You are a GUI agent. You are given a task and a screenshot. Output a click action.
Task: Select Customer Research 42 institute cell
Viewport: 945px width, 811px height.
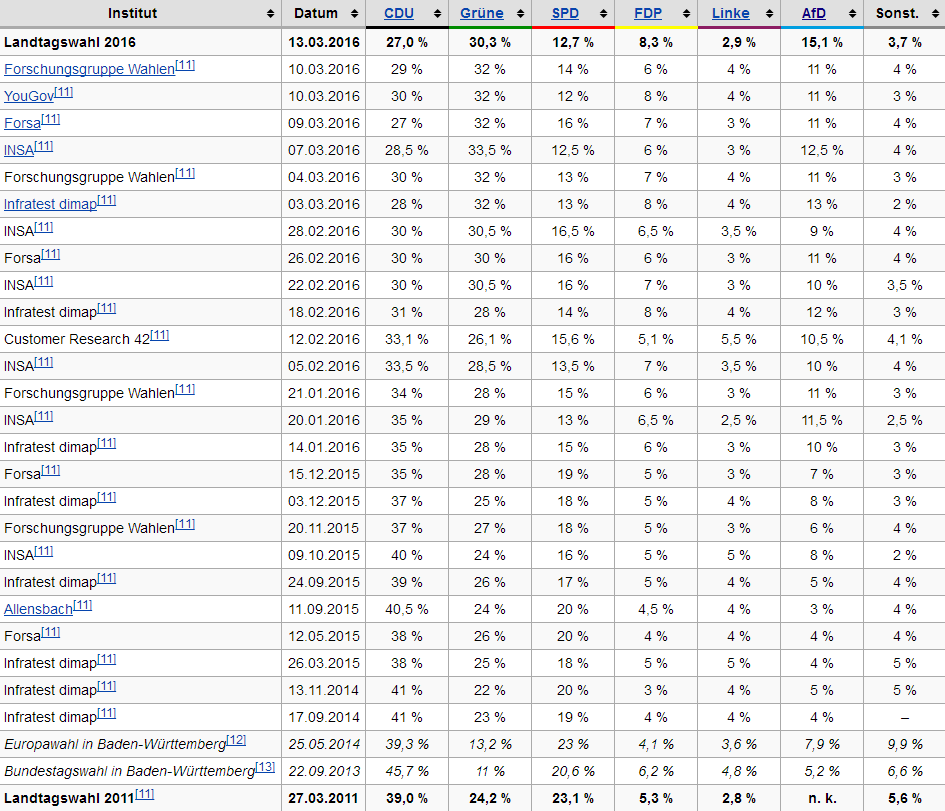(x=140, y=339)
